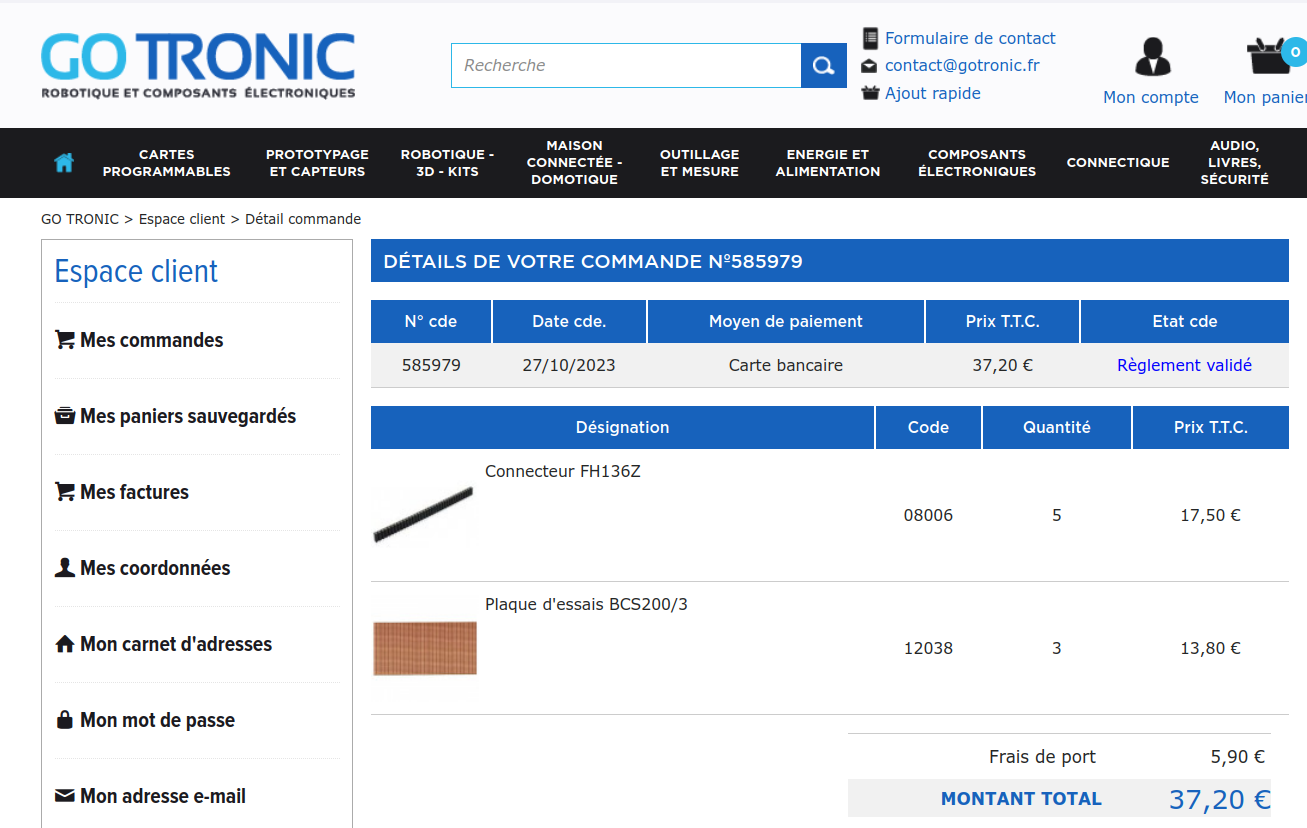1307x828 pixels.
Task: Click the magnifying glass search button
Action: [x=823, y=66]
